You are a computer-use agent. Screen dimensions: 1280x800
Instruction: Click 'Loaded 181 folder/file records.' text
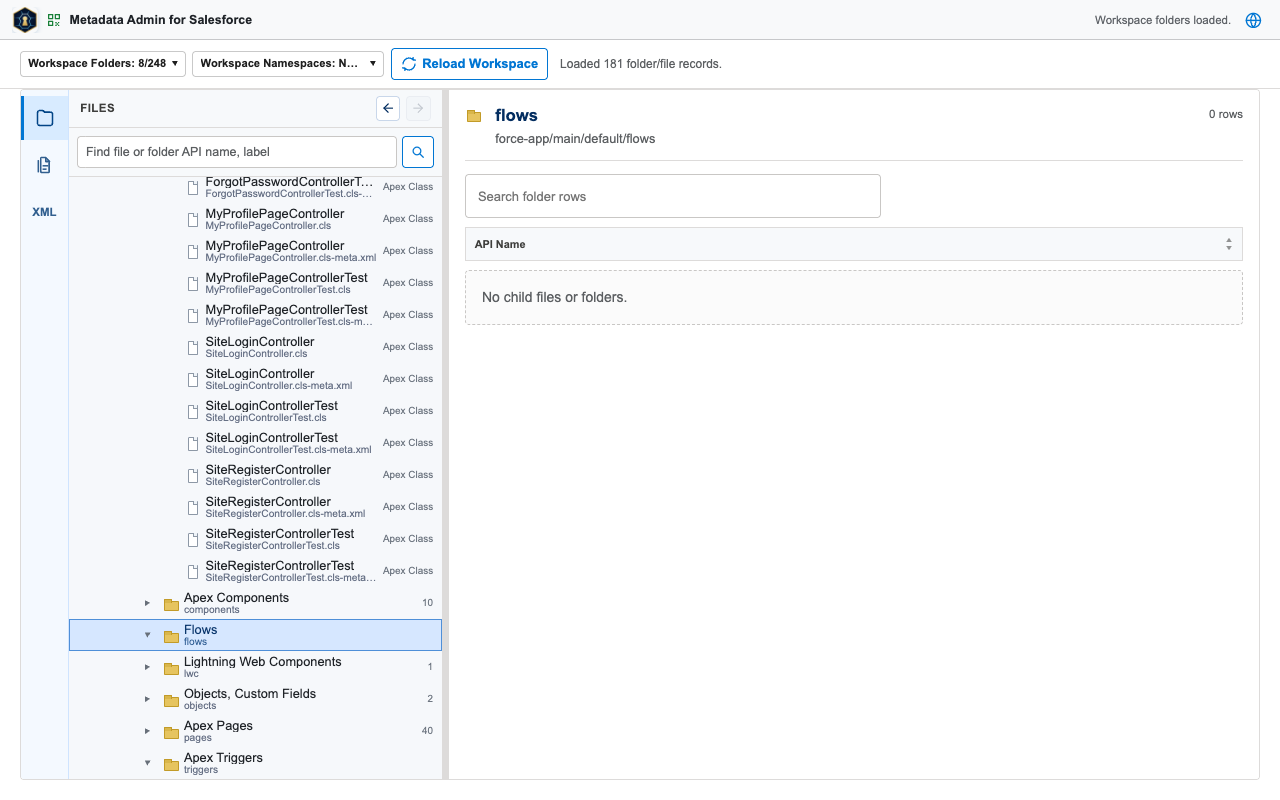pos(641,64)
